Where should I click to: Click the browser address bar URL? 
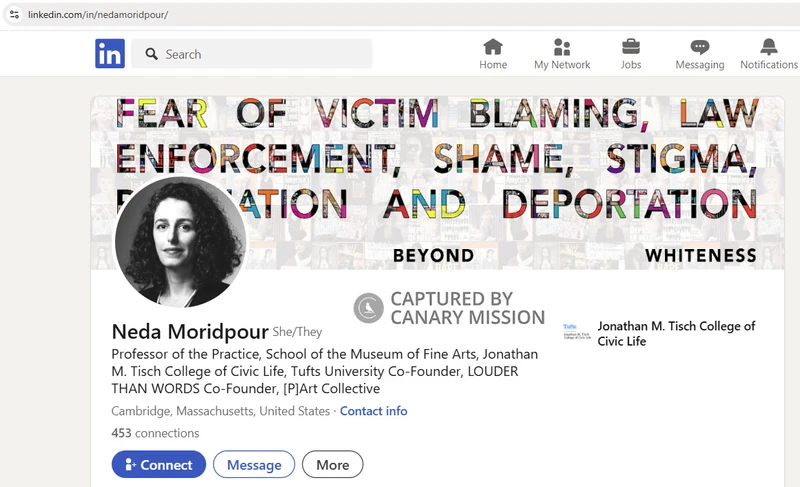[97, 15]
